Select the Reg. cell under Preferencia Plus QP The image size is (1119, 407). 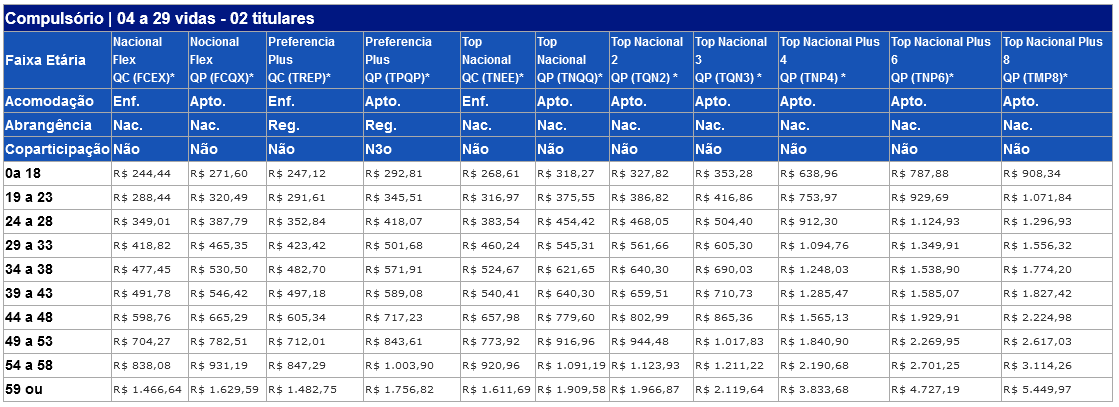(411, 125)
